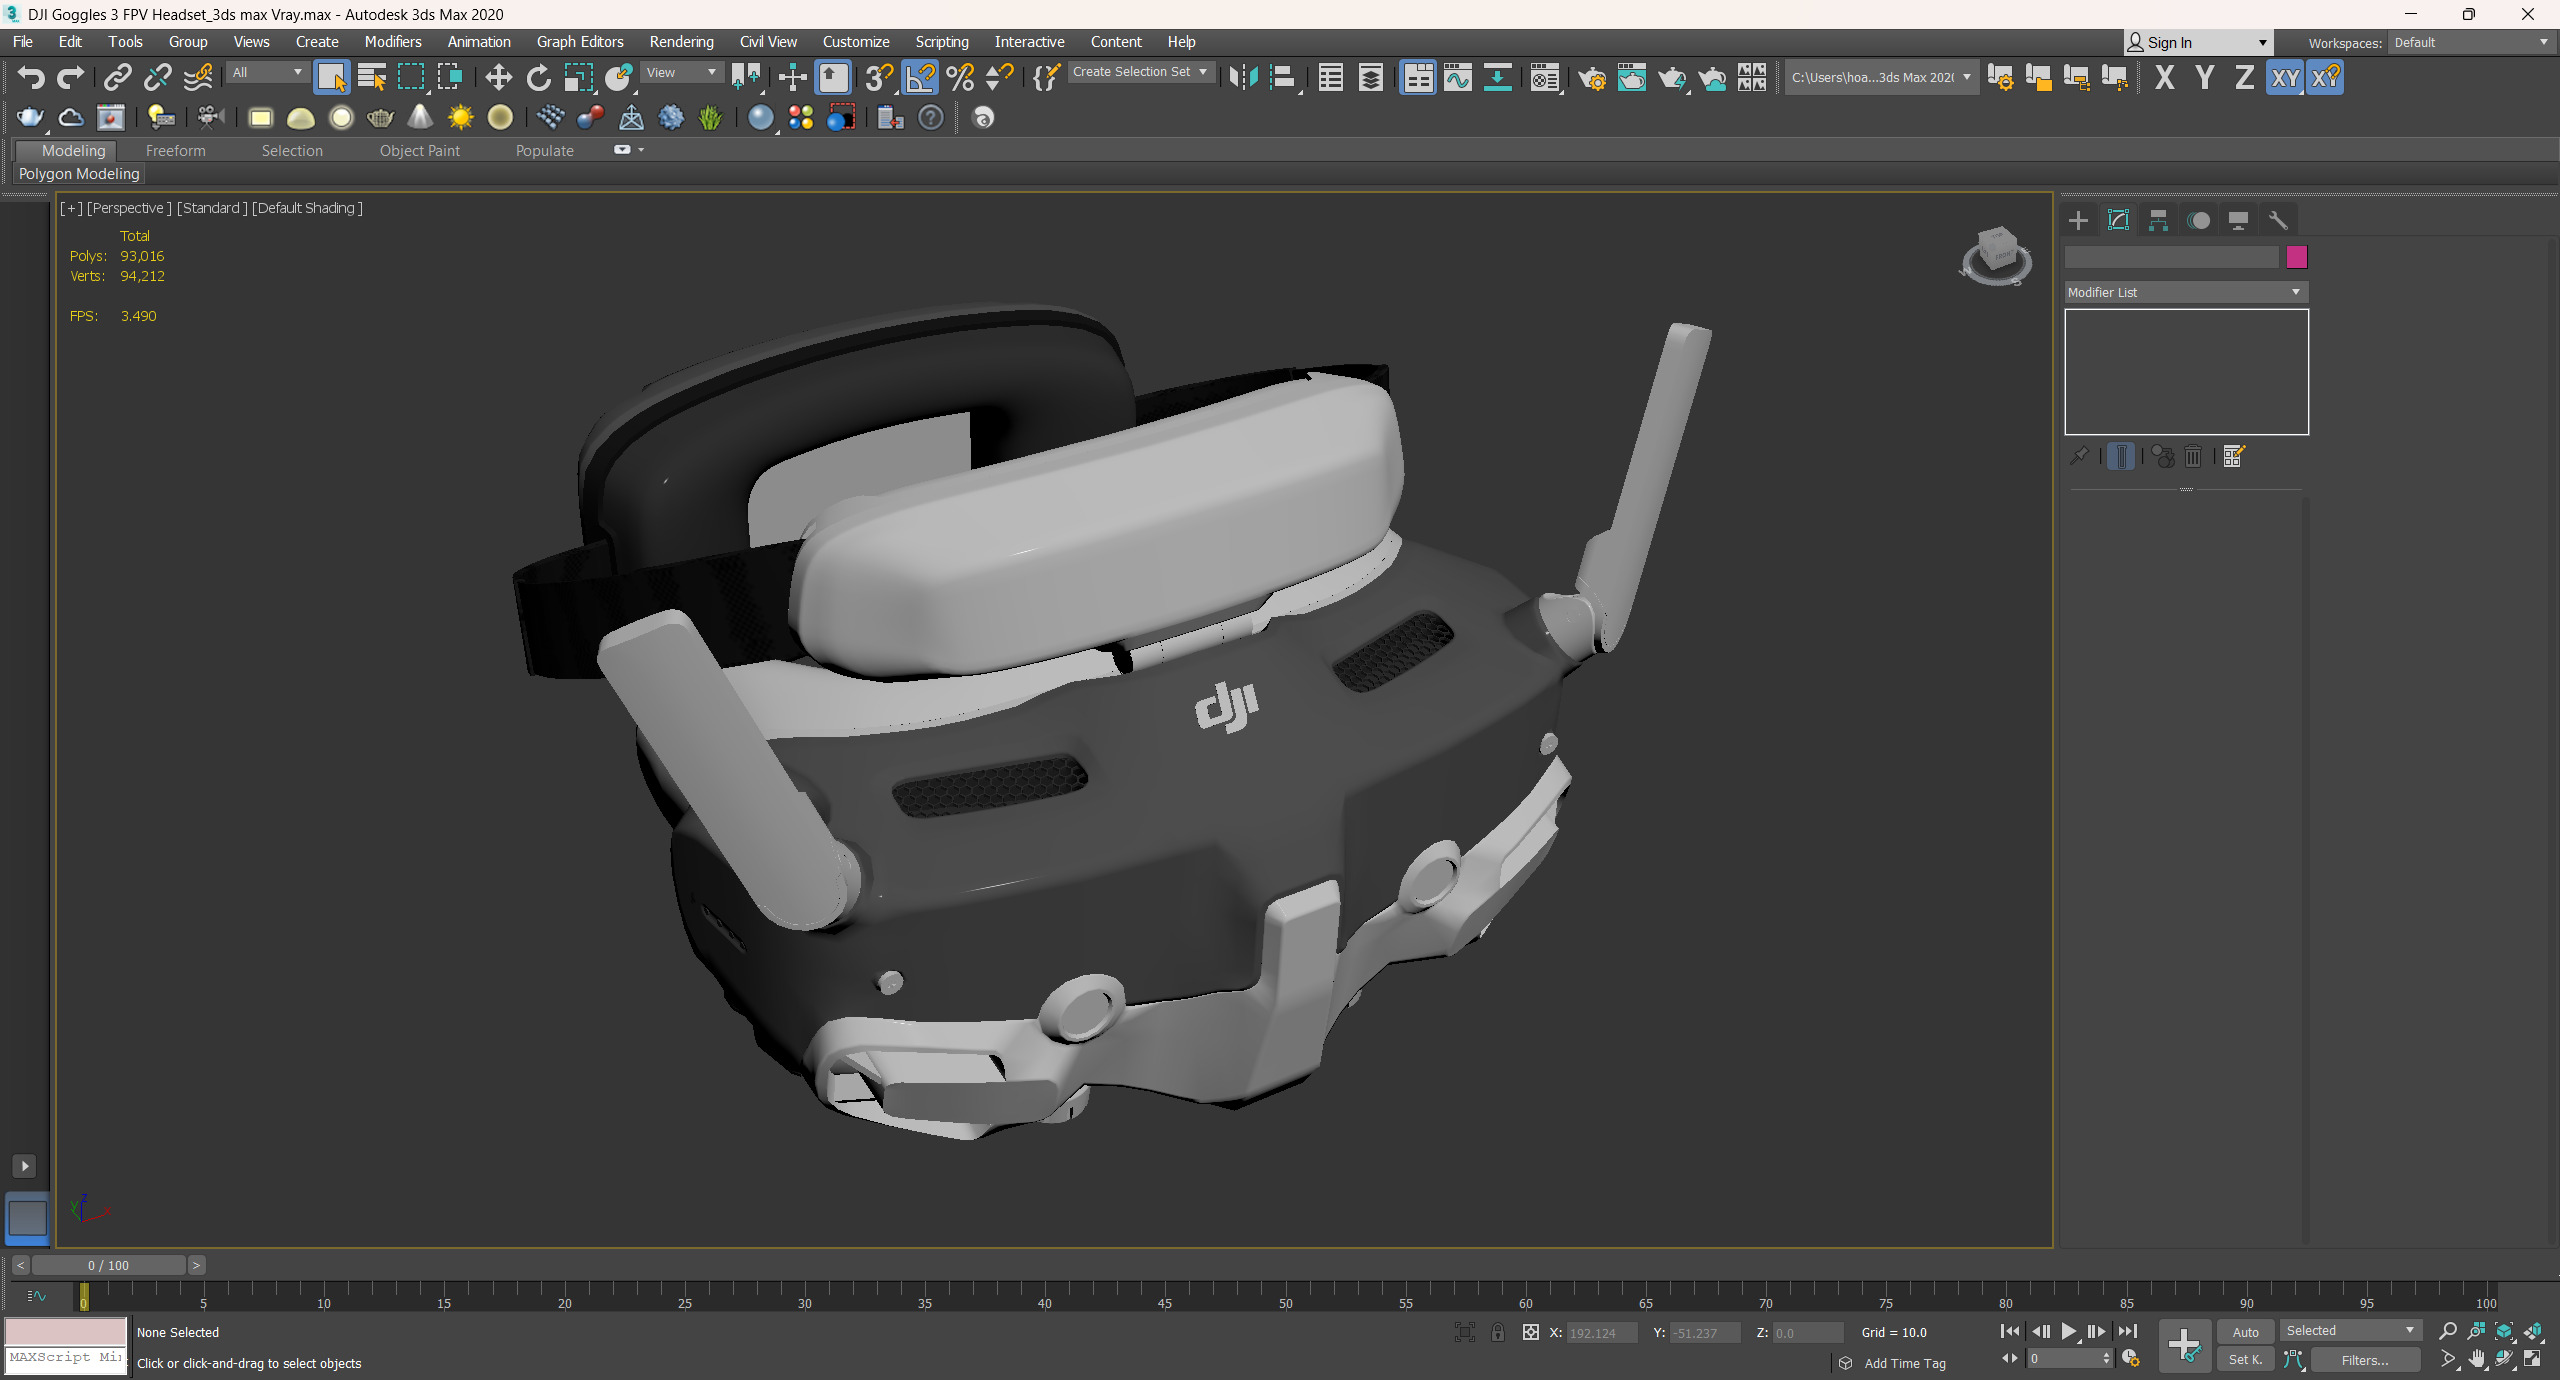Click the Undo arrow icon
2560x1380 pixels.
click(30, 77)
